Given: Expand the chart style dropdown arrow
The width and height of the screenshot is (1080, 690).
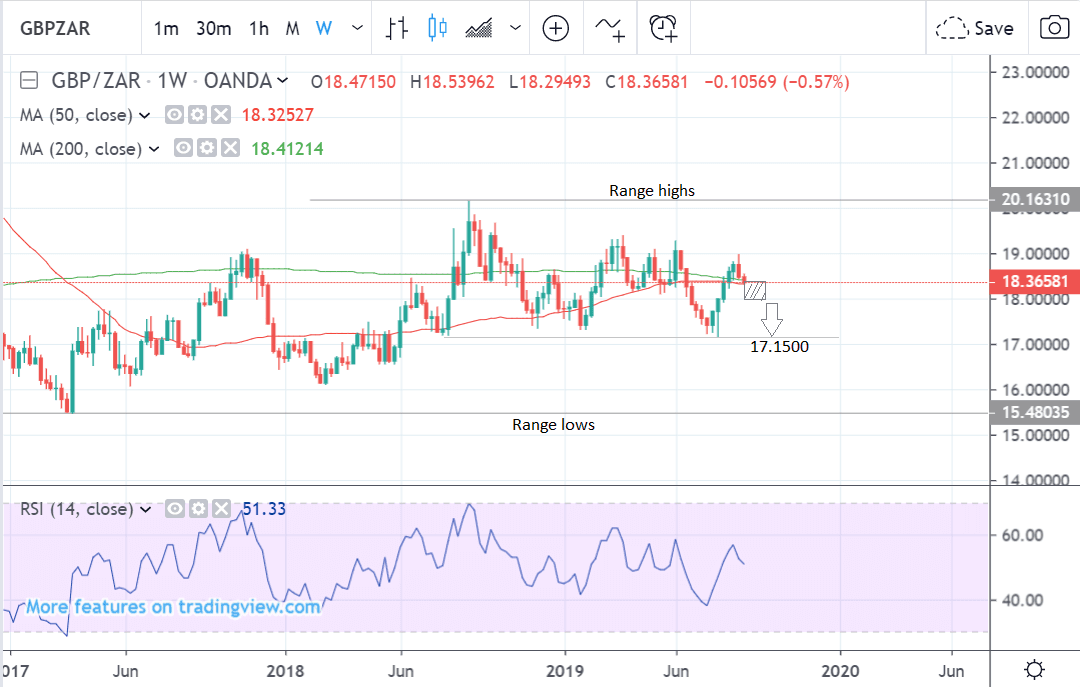Looking at the screenshot, I should click(516, 28).
